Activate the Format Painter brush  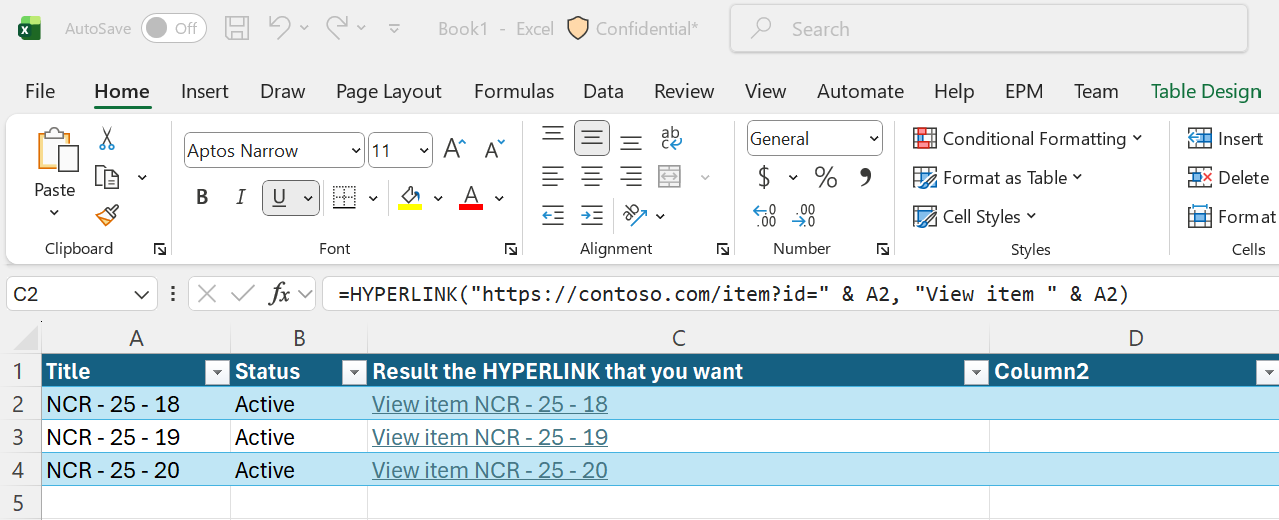(107, 215)
